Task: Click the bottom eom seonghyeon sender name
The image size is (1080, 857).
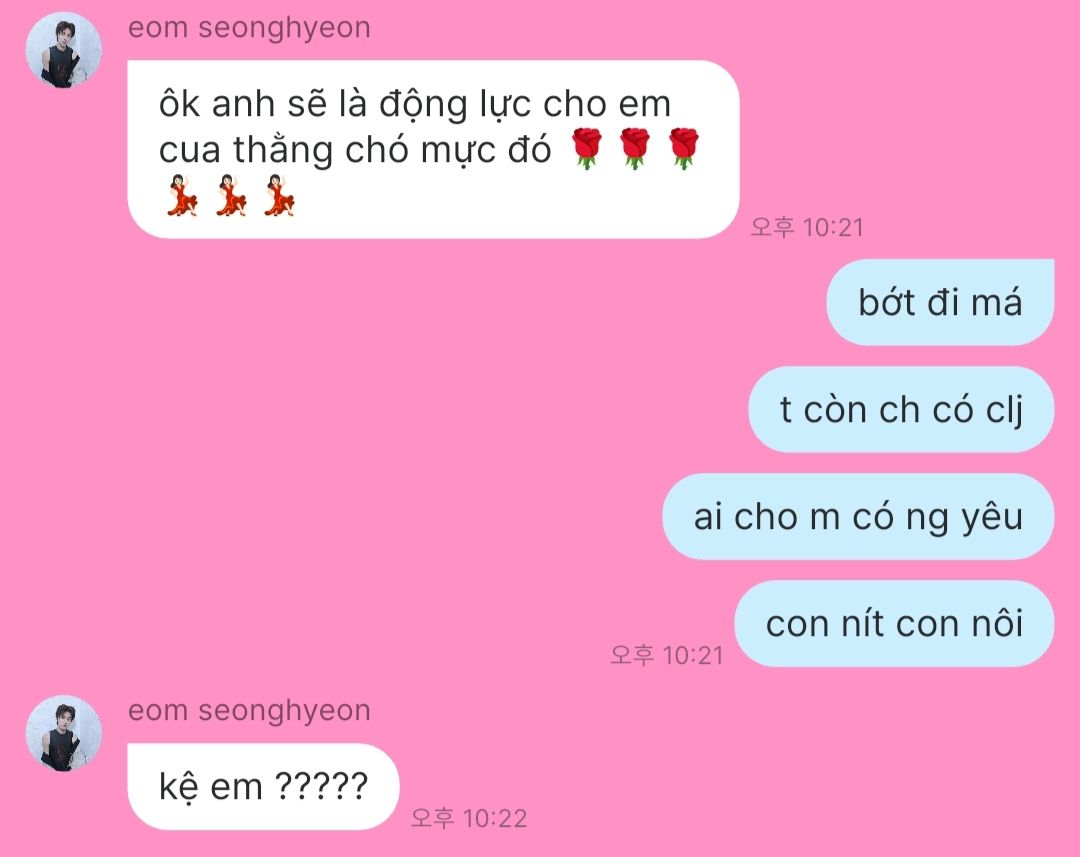Action: pos(249,711)
